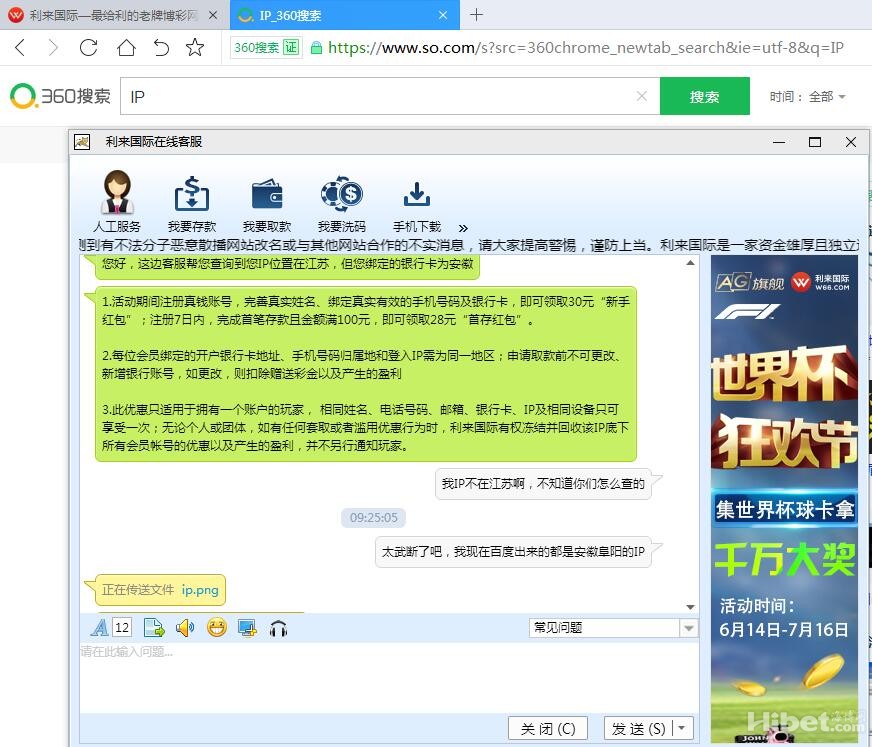Open the send button options arrow
This screenshot has height=747, width=872.
click(683, 729)
